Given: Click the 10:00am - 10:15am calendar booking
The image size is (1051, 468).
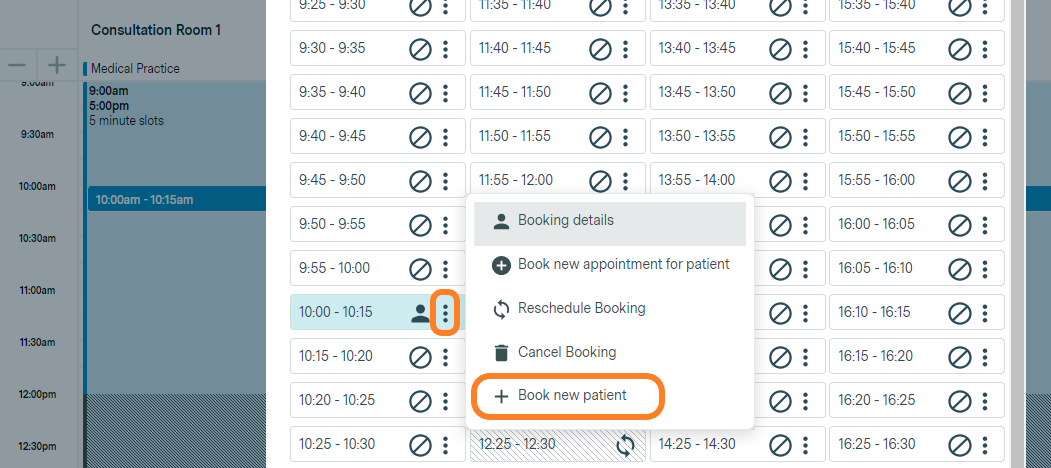Looking at the screenshot, I should point(177,200).
